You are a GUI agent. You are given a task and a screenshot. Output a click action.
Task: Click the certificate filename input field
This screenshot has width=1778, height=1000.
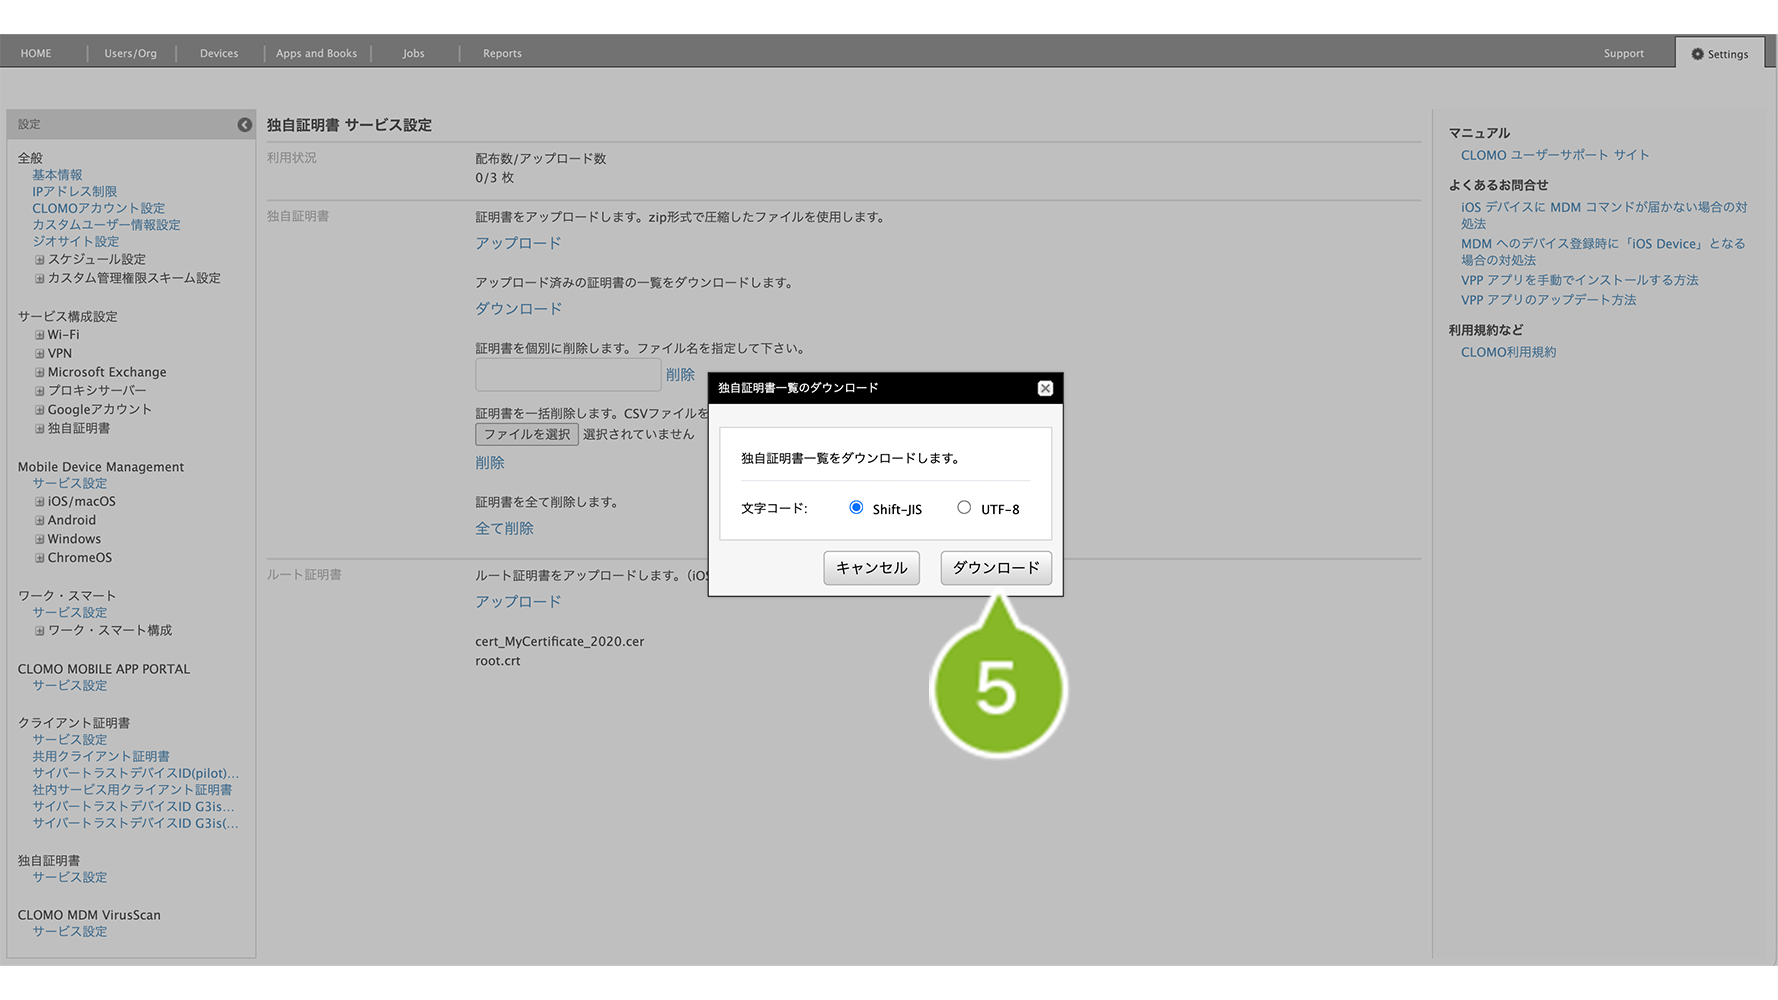click(567, 375)
